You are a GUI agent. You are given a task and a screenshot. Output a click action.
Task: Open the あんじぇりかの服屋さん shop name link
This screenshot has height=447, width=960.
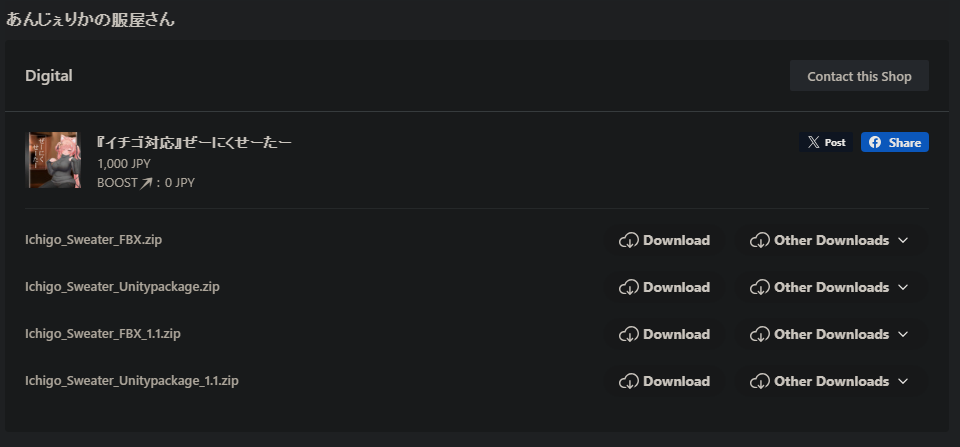(x=90, y=20)
